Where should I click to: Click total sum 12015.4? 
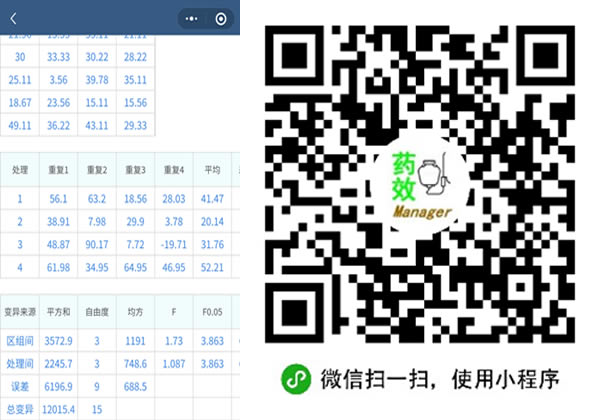pyautogui.click(x=58, y=410)
